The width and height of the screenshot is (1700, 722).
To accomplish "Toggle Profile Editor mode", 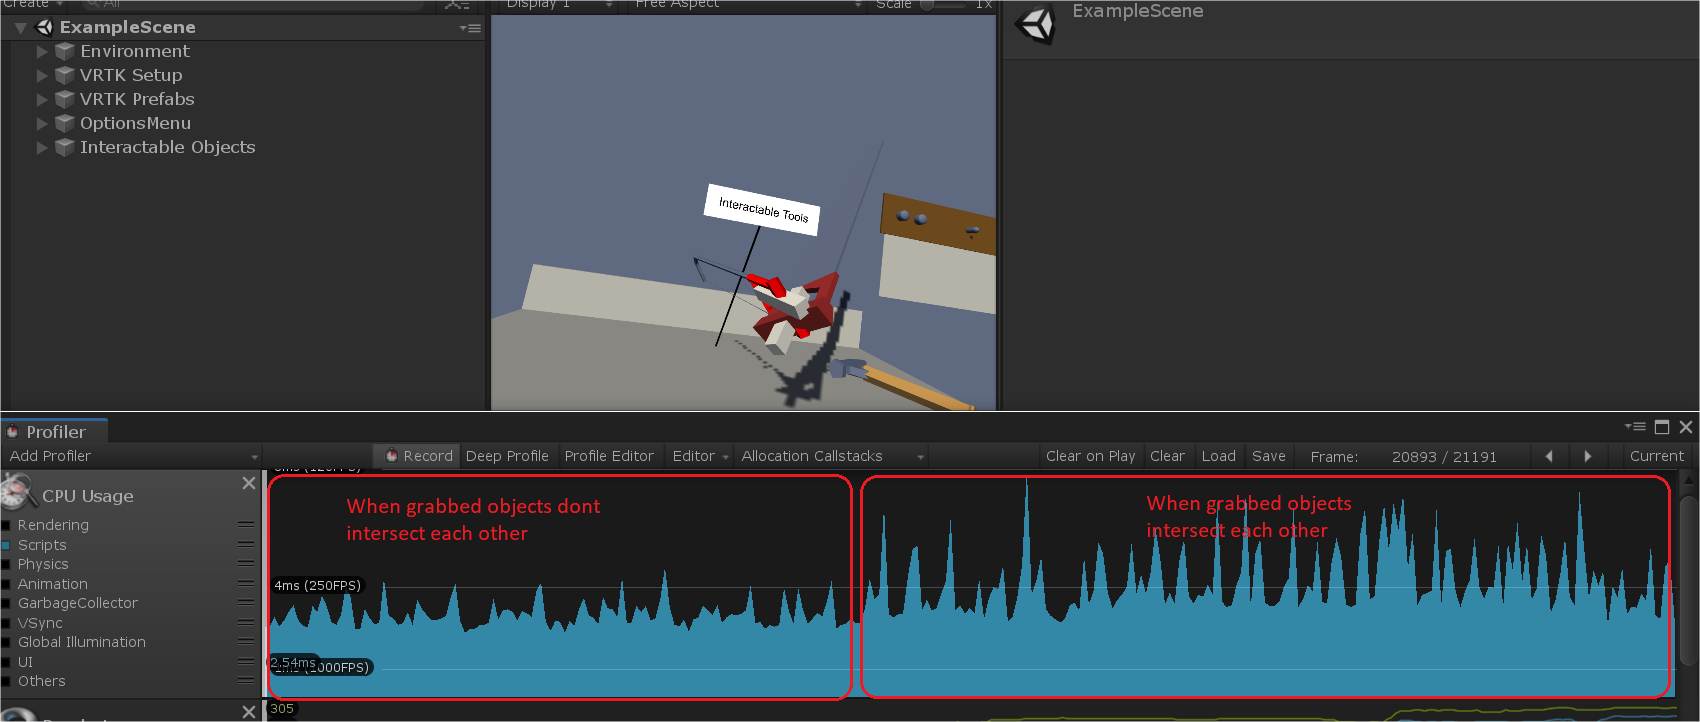I will [609, 456].
